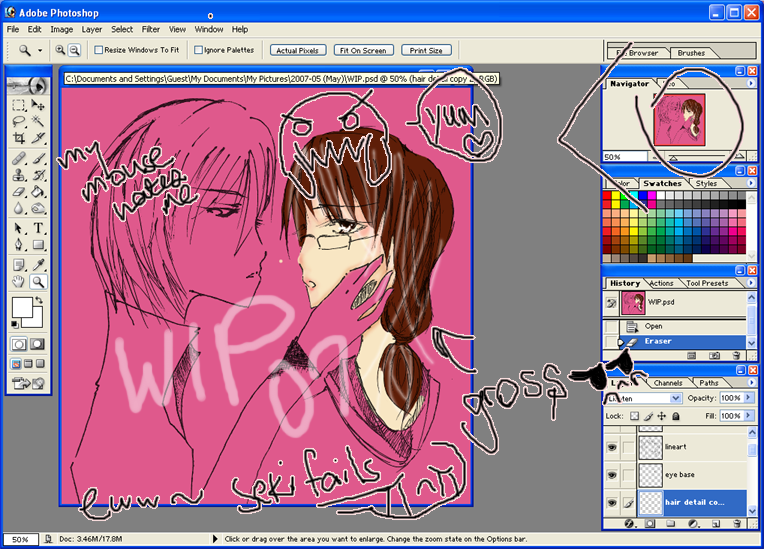Reset to default foreground and background colors

pos(15,324)
